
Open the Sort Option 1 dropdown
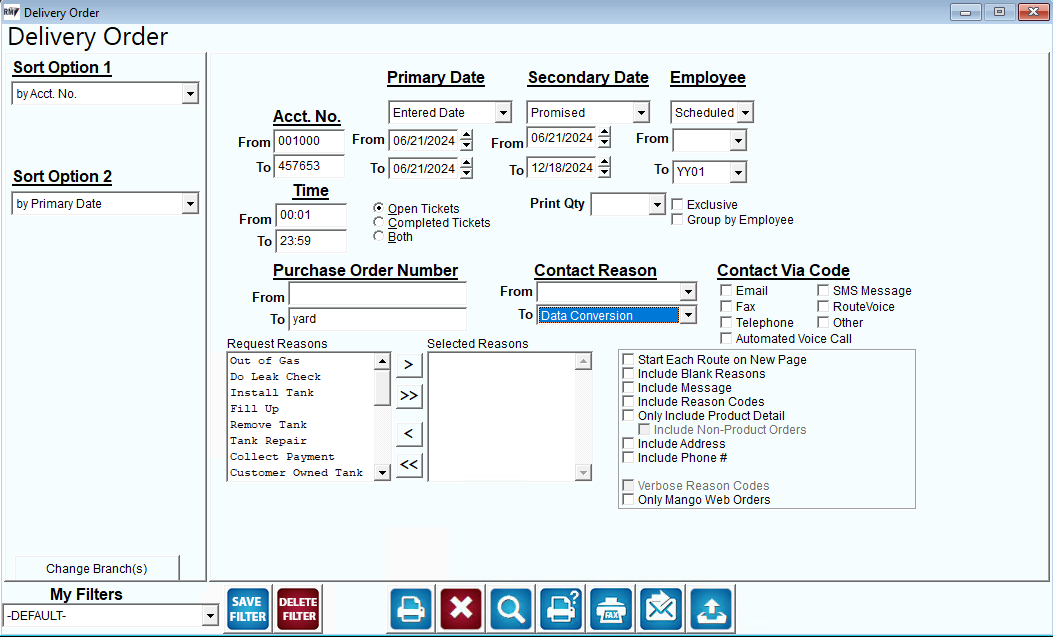[x=190, y=94]
